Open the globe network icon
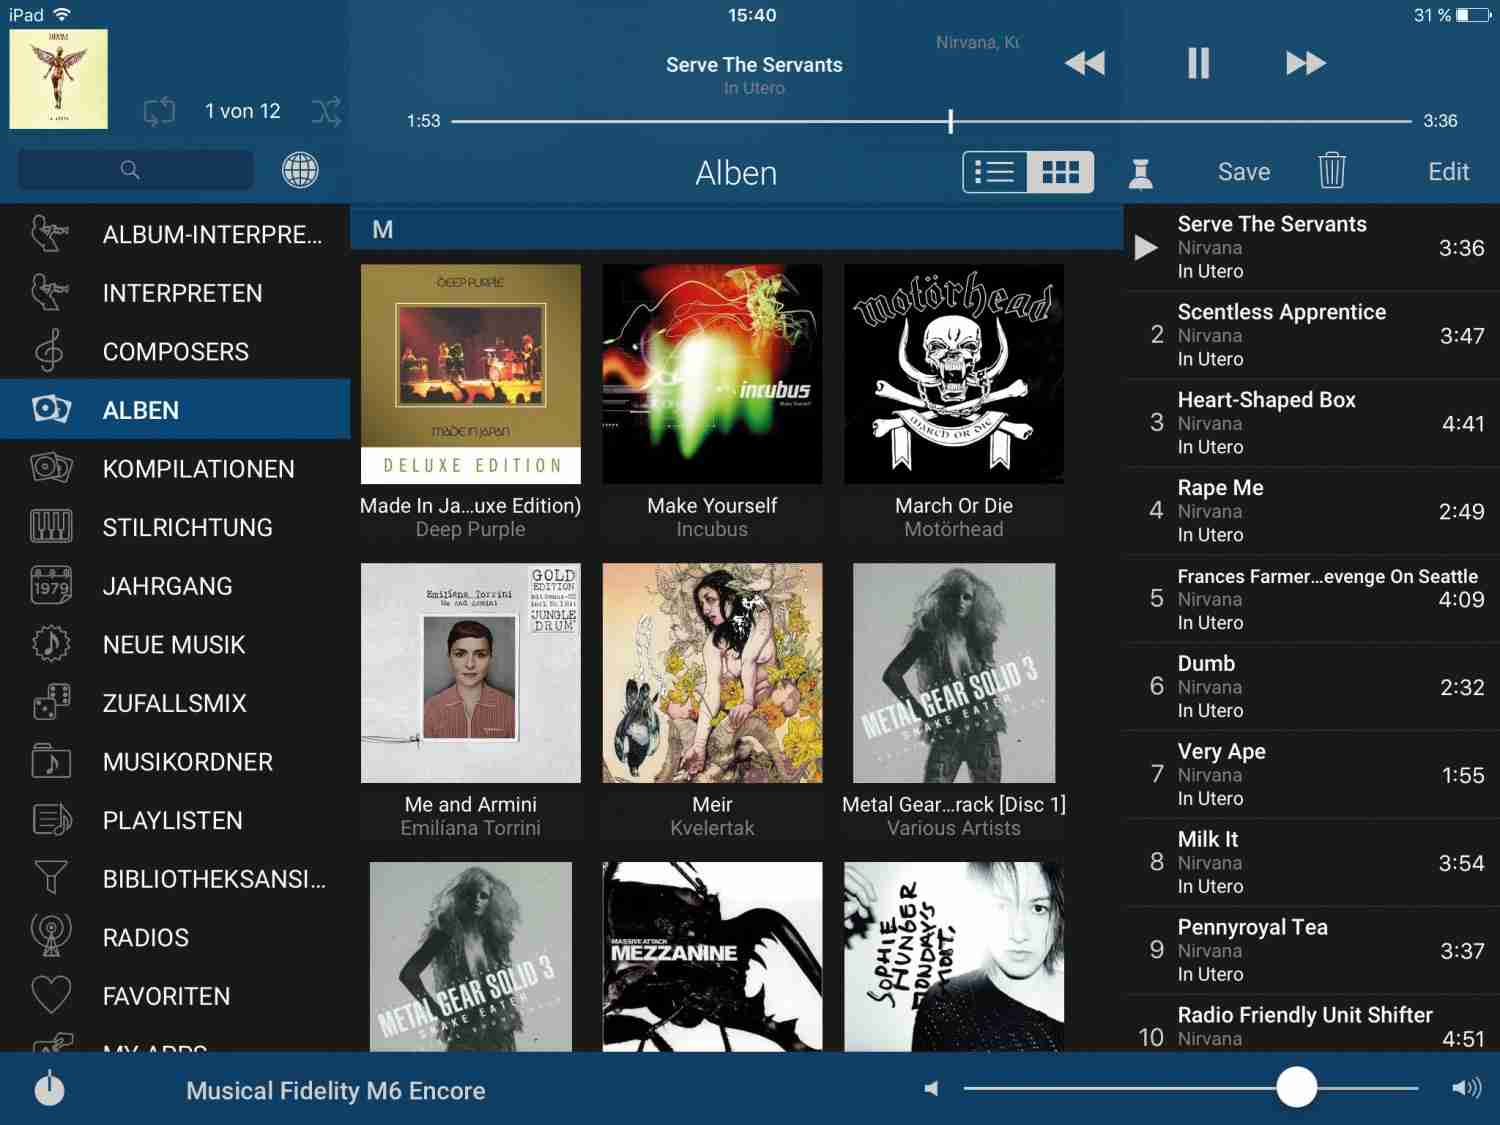Screen dimensions: 1500x1125 pos(300,170)
